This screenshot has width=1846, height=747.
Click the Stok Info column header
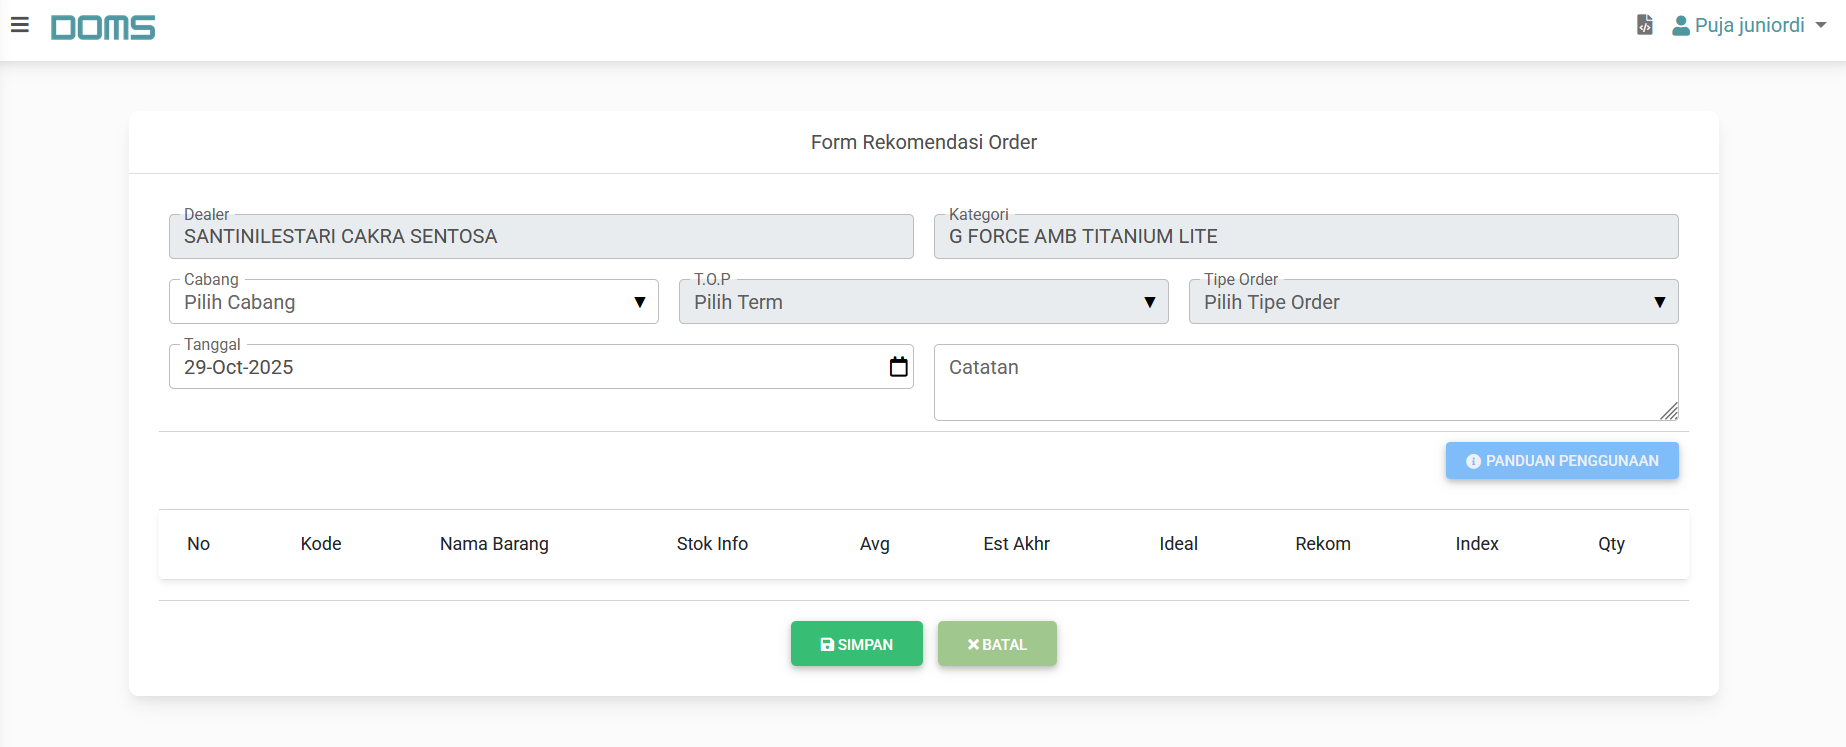[712, 544]
